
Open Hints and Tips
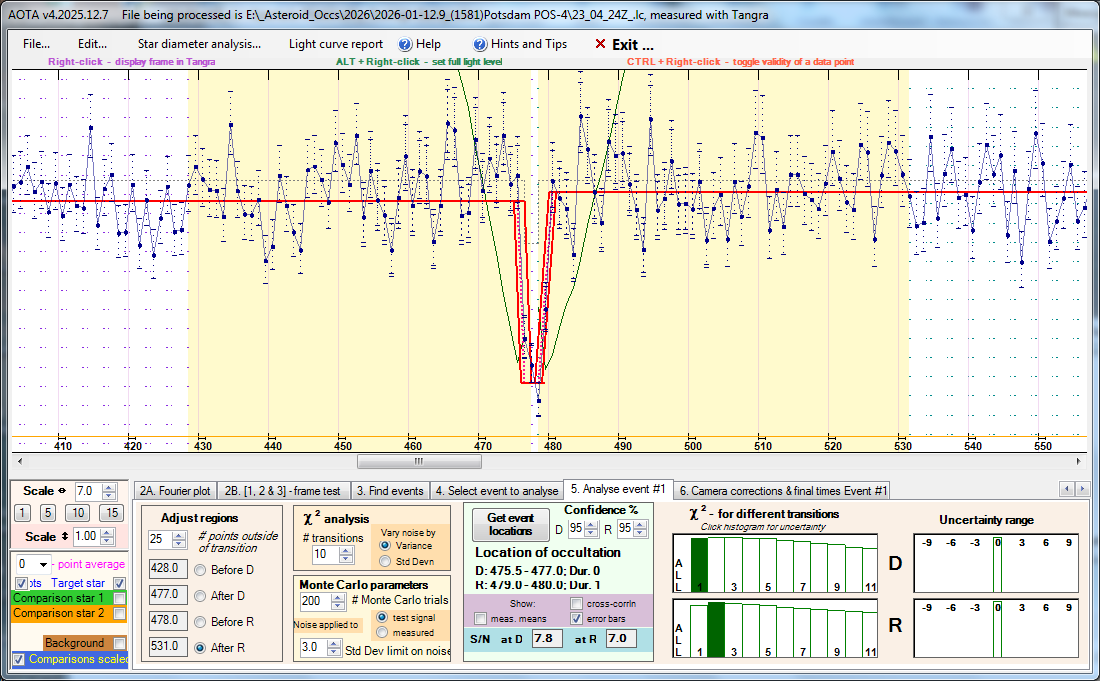pos(520,44)
